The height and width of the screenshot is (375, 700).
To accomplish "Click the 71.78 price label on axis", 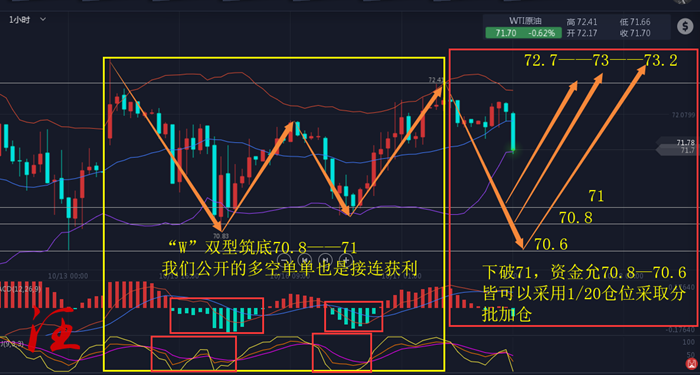I will click(x=685, y=143).
